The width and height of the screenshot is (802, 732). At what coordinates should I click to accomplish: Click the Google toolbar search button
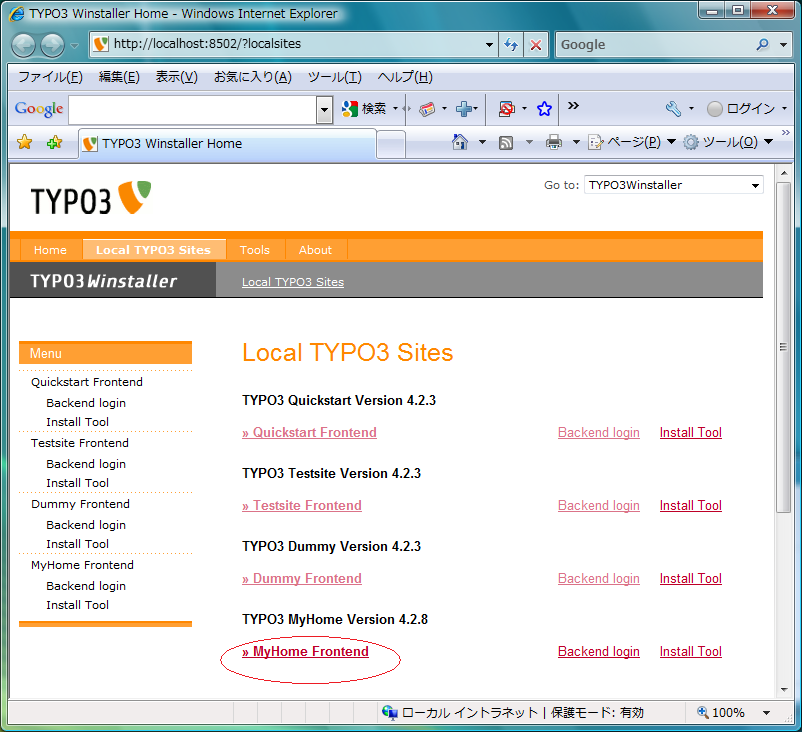[x=364, y=108]
